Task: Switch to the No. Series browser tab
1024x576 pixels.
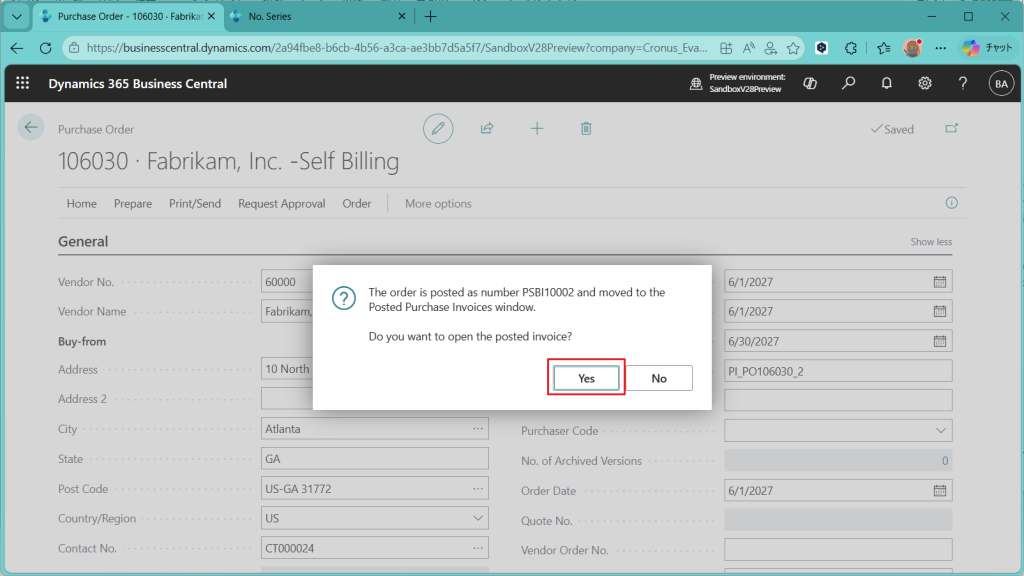Action: pos(318,17)
